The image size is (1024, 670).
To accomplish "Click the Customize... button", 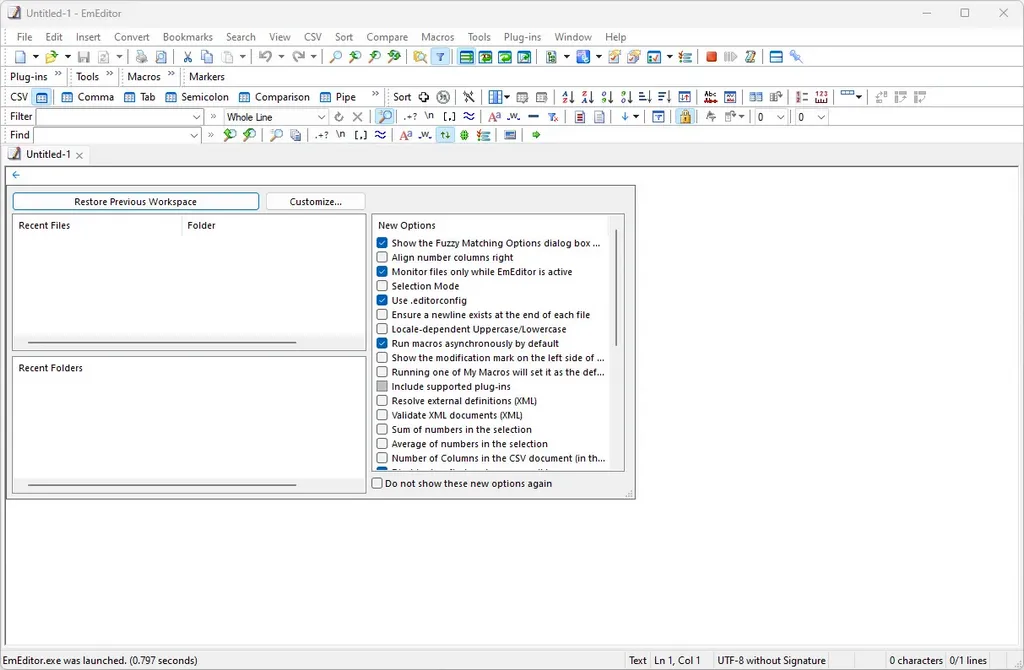I will click(x=315, y=202).
